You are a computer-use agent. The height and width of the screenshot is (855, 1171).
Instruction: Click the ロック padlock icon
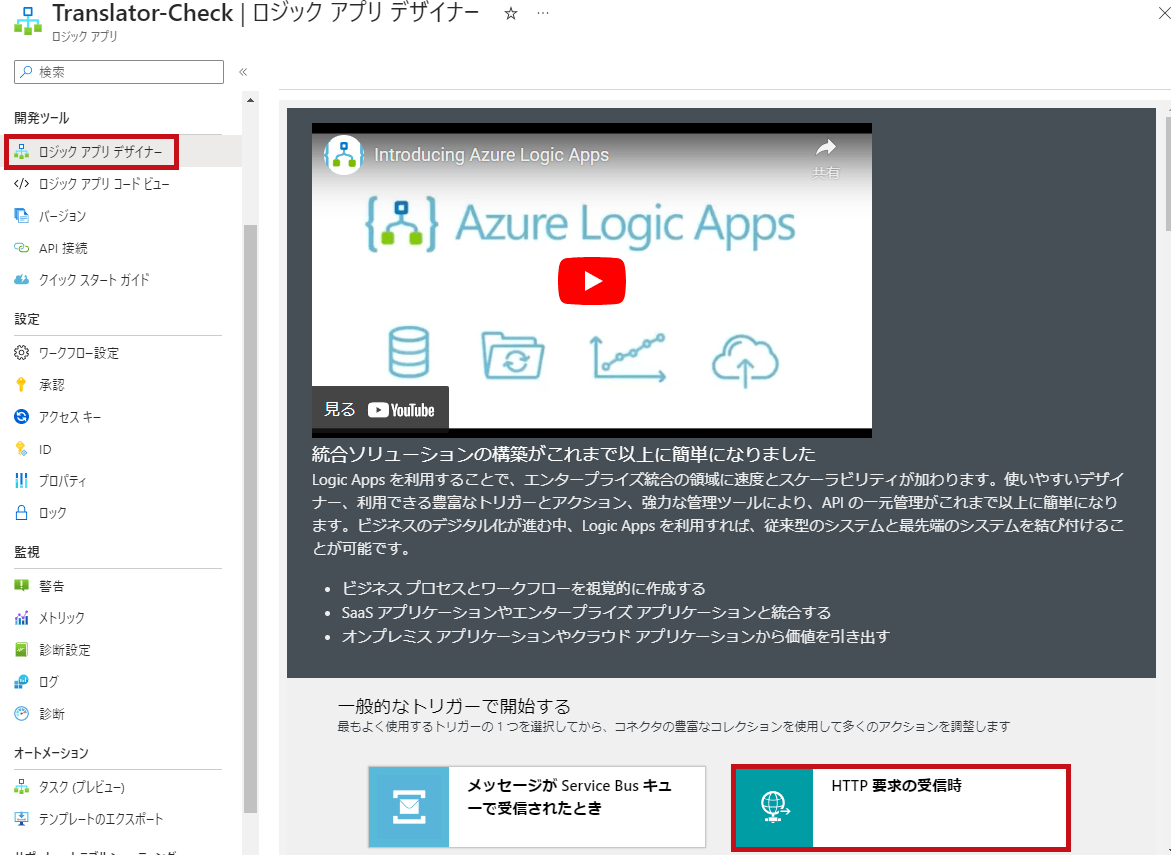point(22,512)
